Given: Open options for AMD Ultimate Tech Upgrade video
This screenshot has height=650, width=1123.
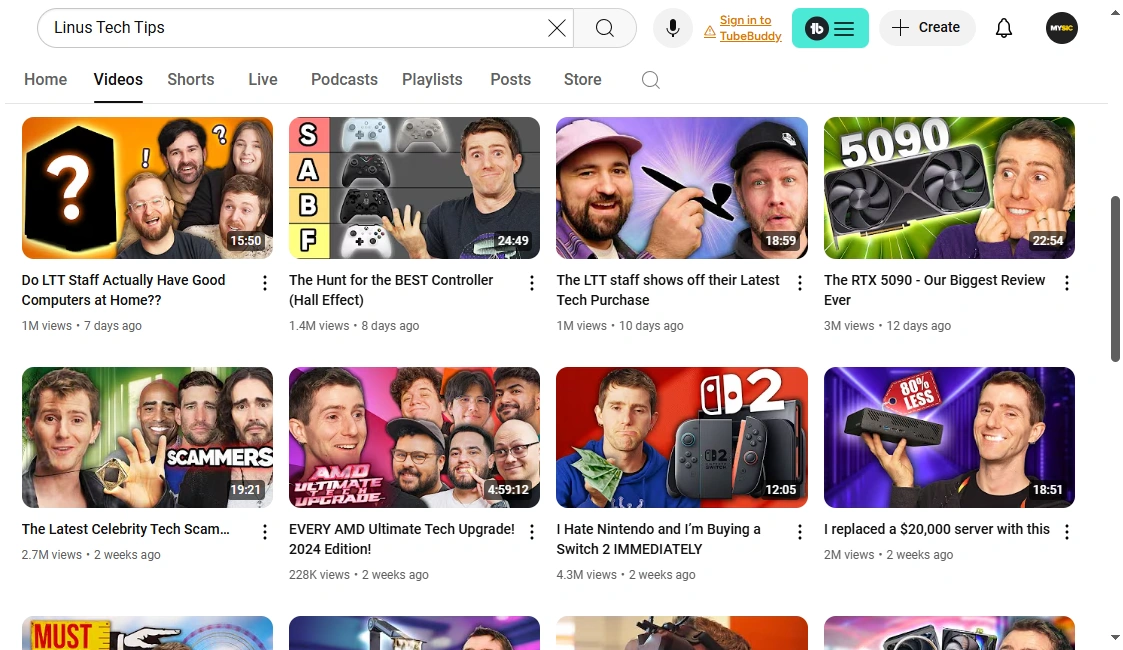Looking at the screenshot, I should click(532, 532).
